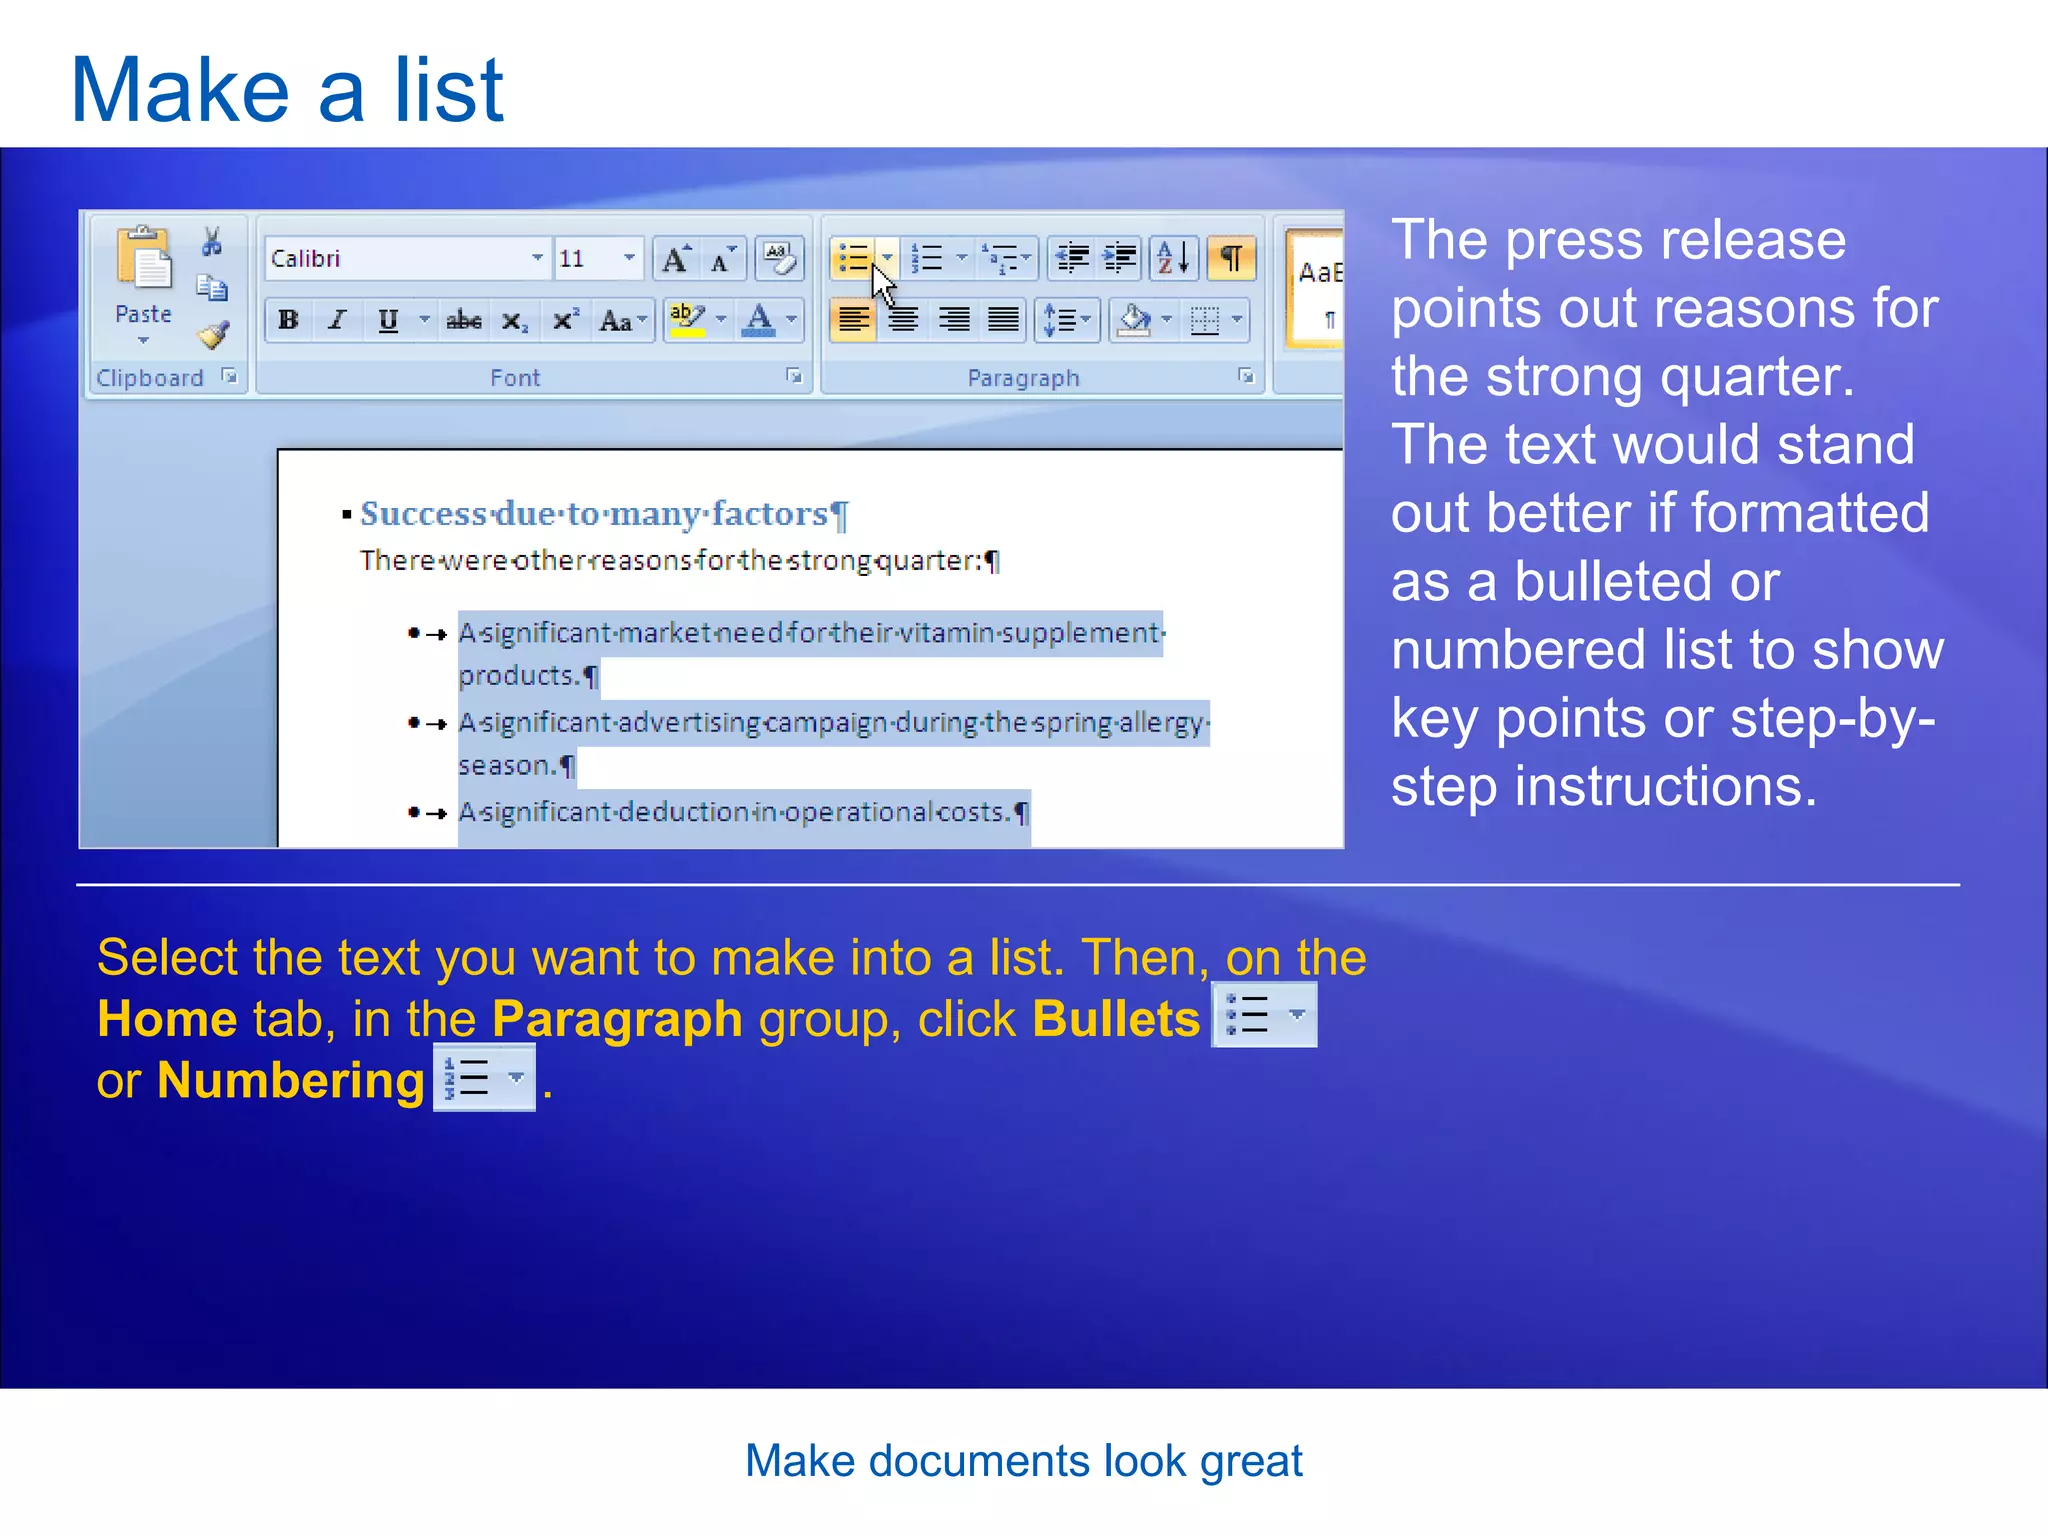2048x1536 pixels.
Task: Select the Format Painter brush
Action: [213, 335]
